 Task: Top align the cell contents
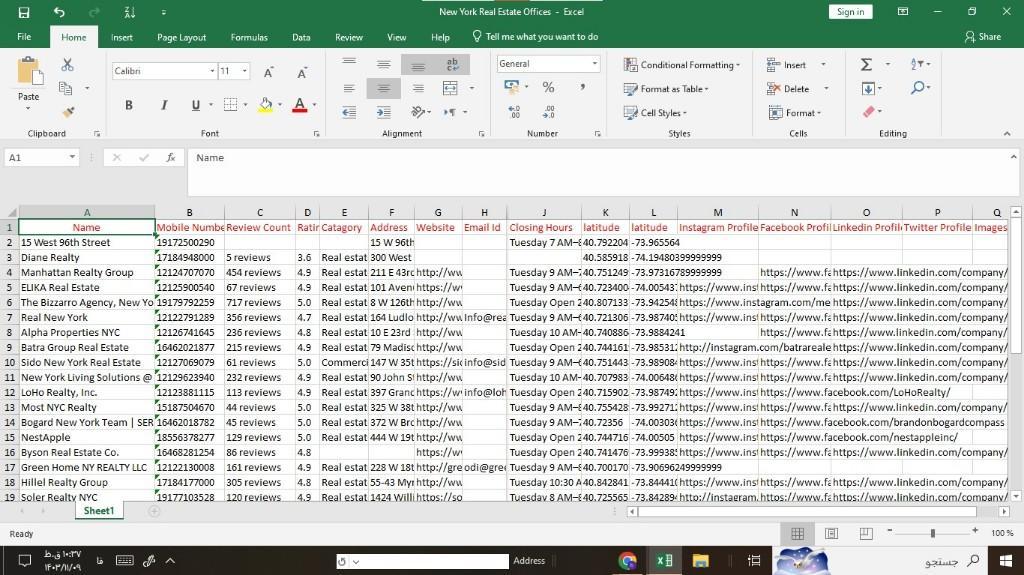349,64
